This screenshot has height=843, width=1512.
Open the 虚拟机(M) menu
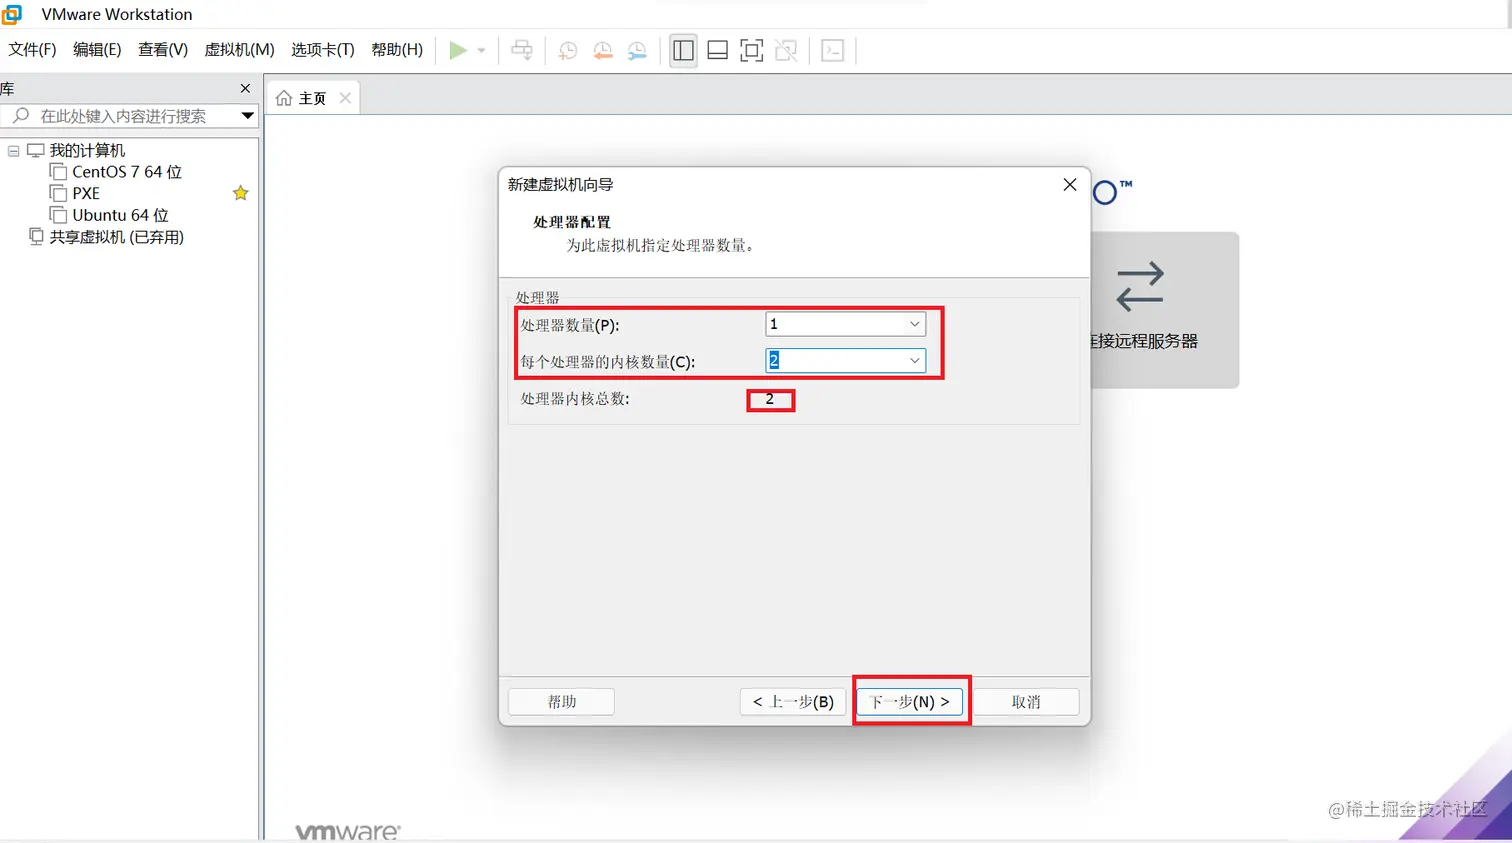(x=239, y=50)
